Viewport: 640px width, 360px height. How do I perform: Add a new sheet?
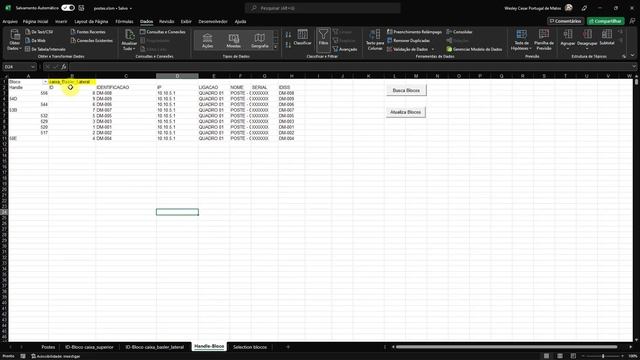pos(288,347)
